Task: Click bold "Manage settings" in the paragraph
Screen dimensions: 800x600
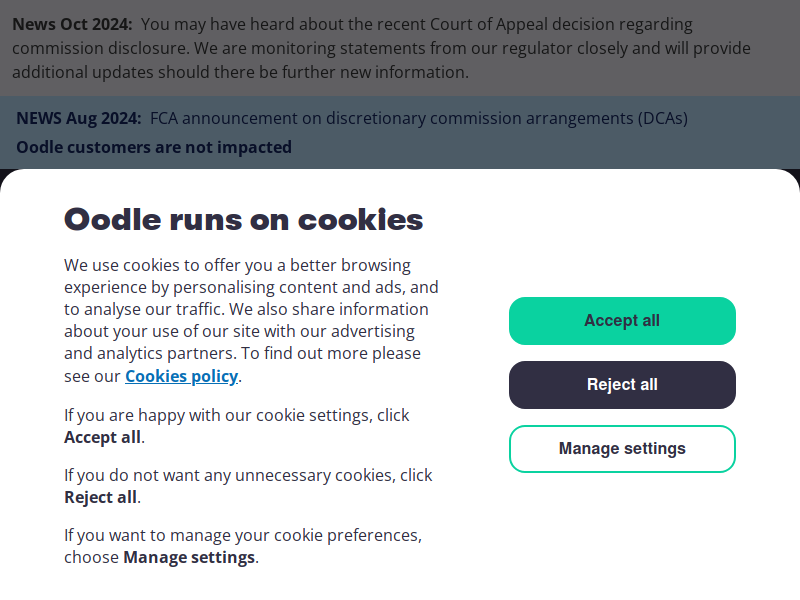Action: (189, 558)
